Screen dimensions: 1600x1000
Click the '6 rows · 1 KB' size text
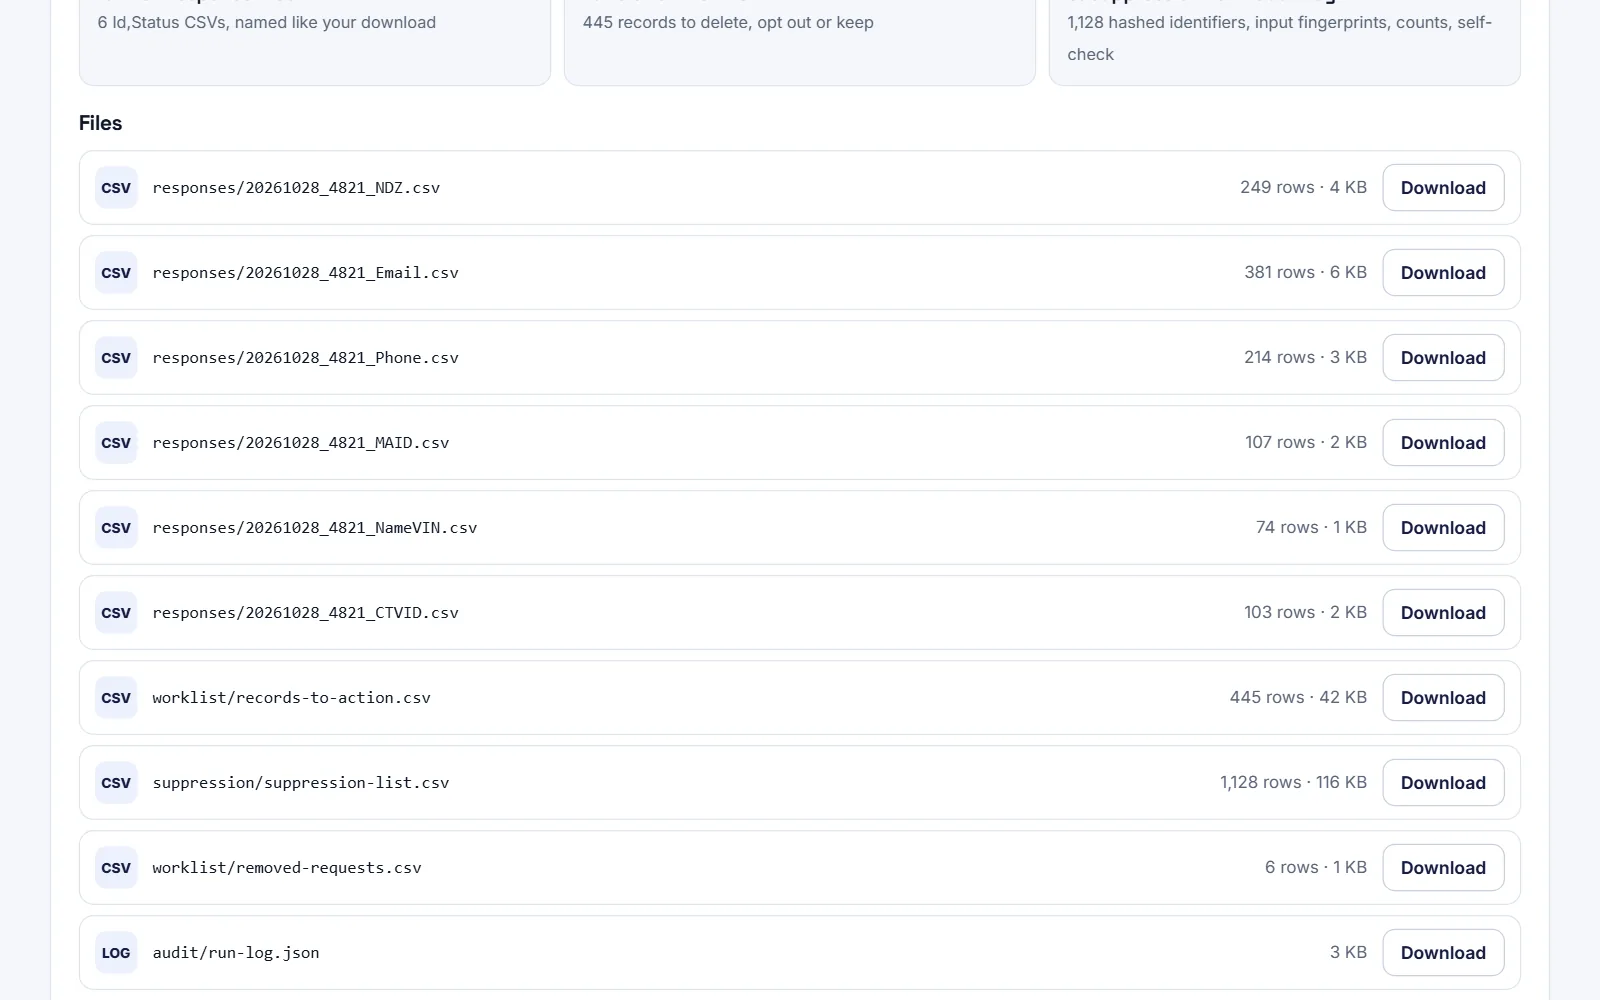click(1315, 867)
